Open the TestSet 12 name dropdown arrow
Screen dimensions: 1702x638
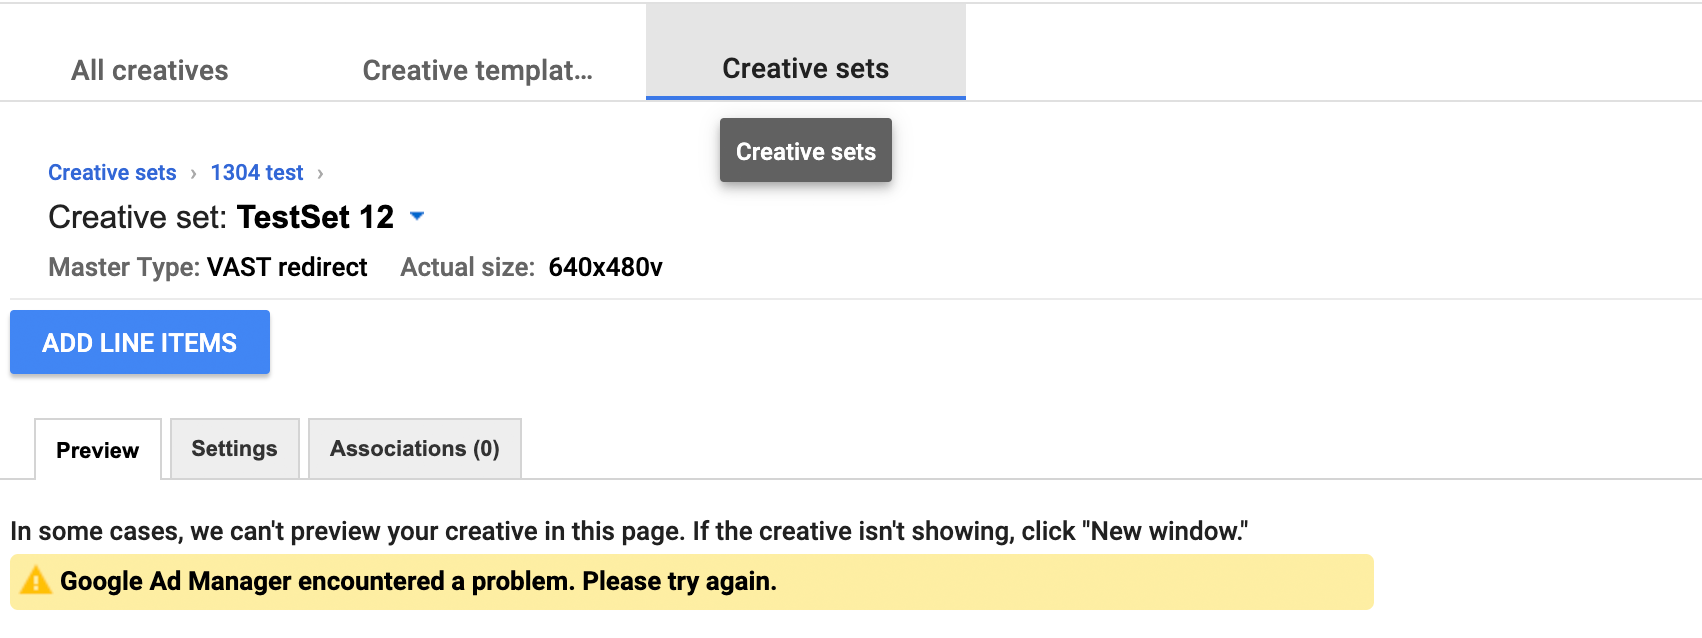[417, 217]
